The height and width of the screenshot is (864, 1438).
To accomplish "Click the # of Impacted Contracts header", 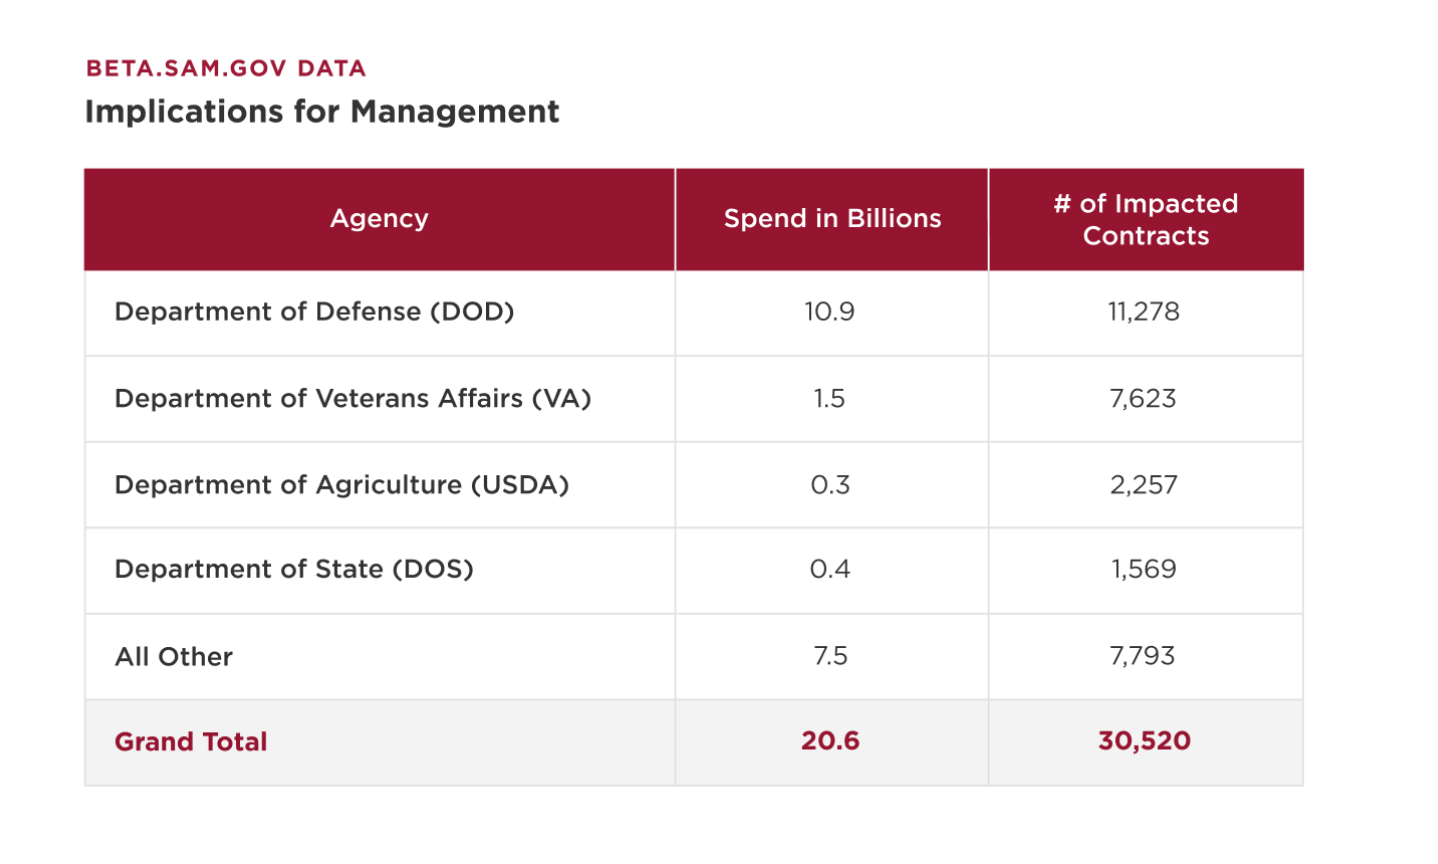I will [1146, 220].
